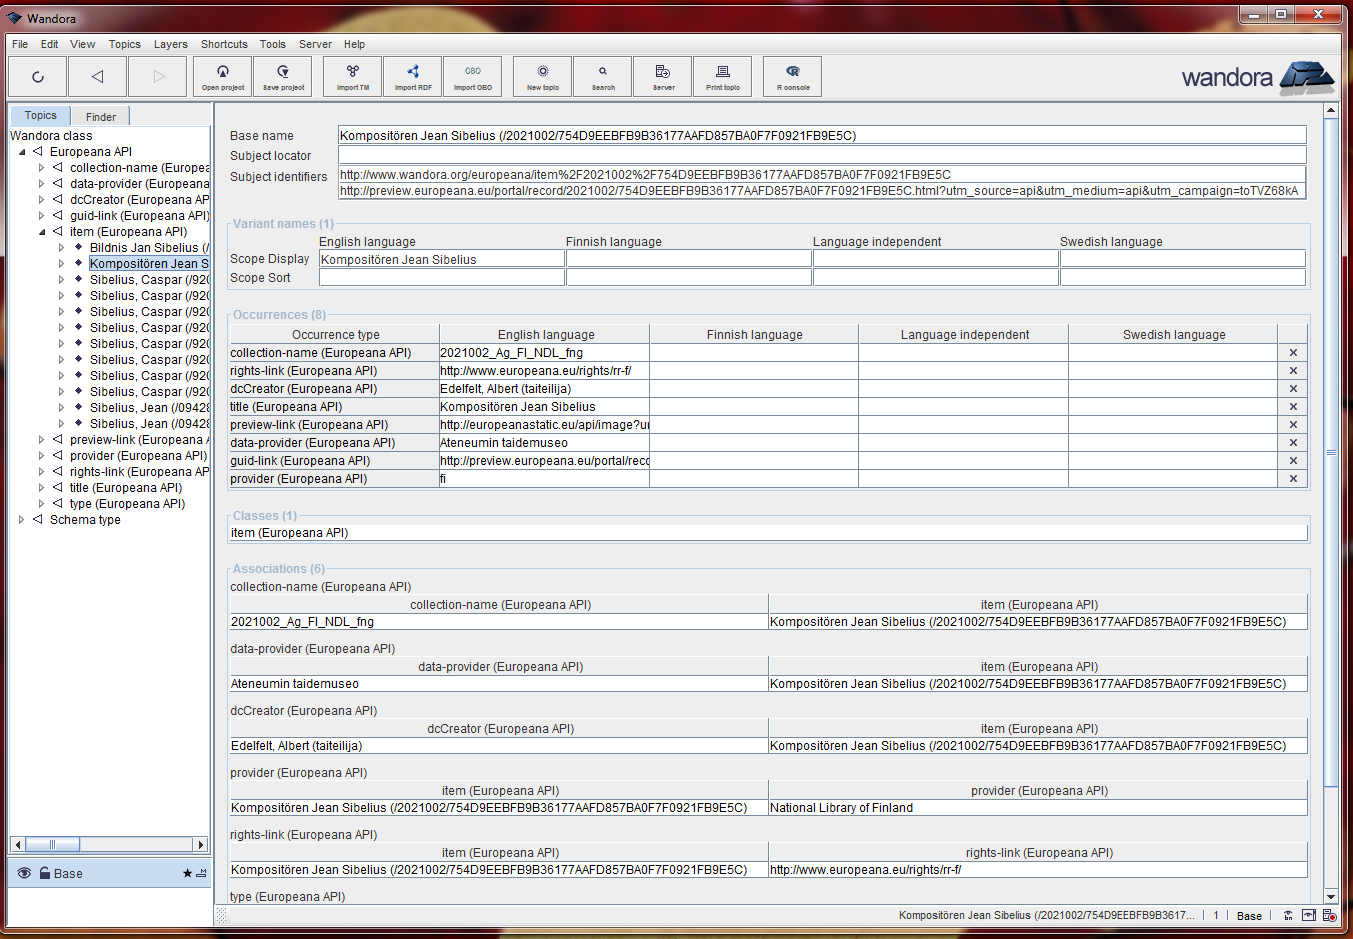This screenshot has height=939, width=1353.
Task: Click the Save project toolbar icon
Action: click(283, 76)
